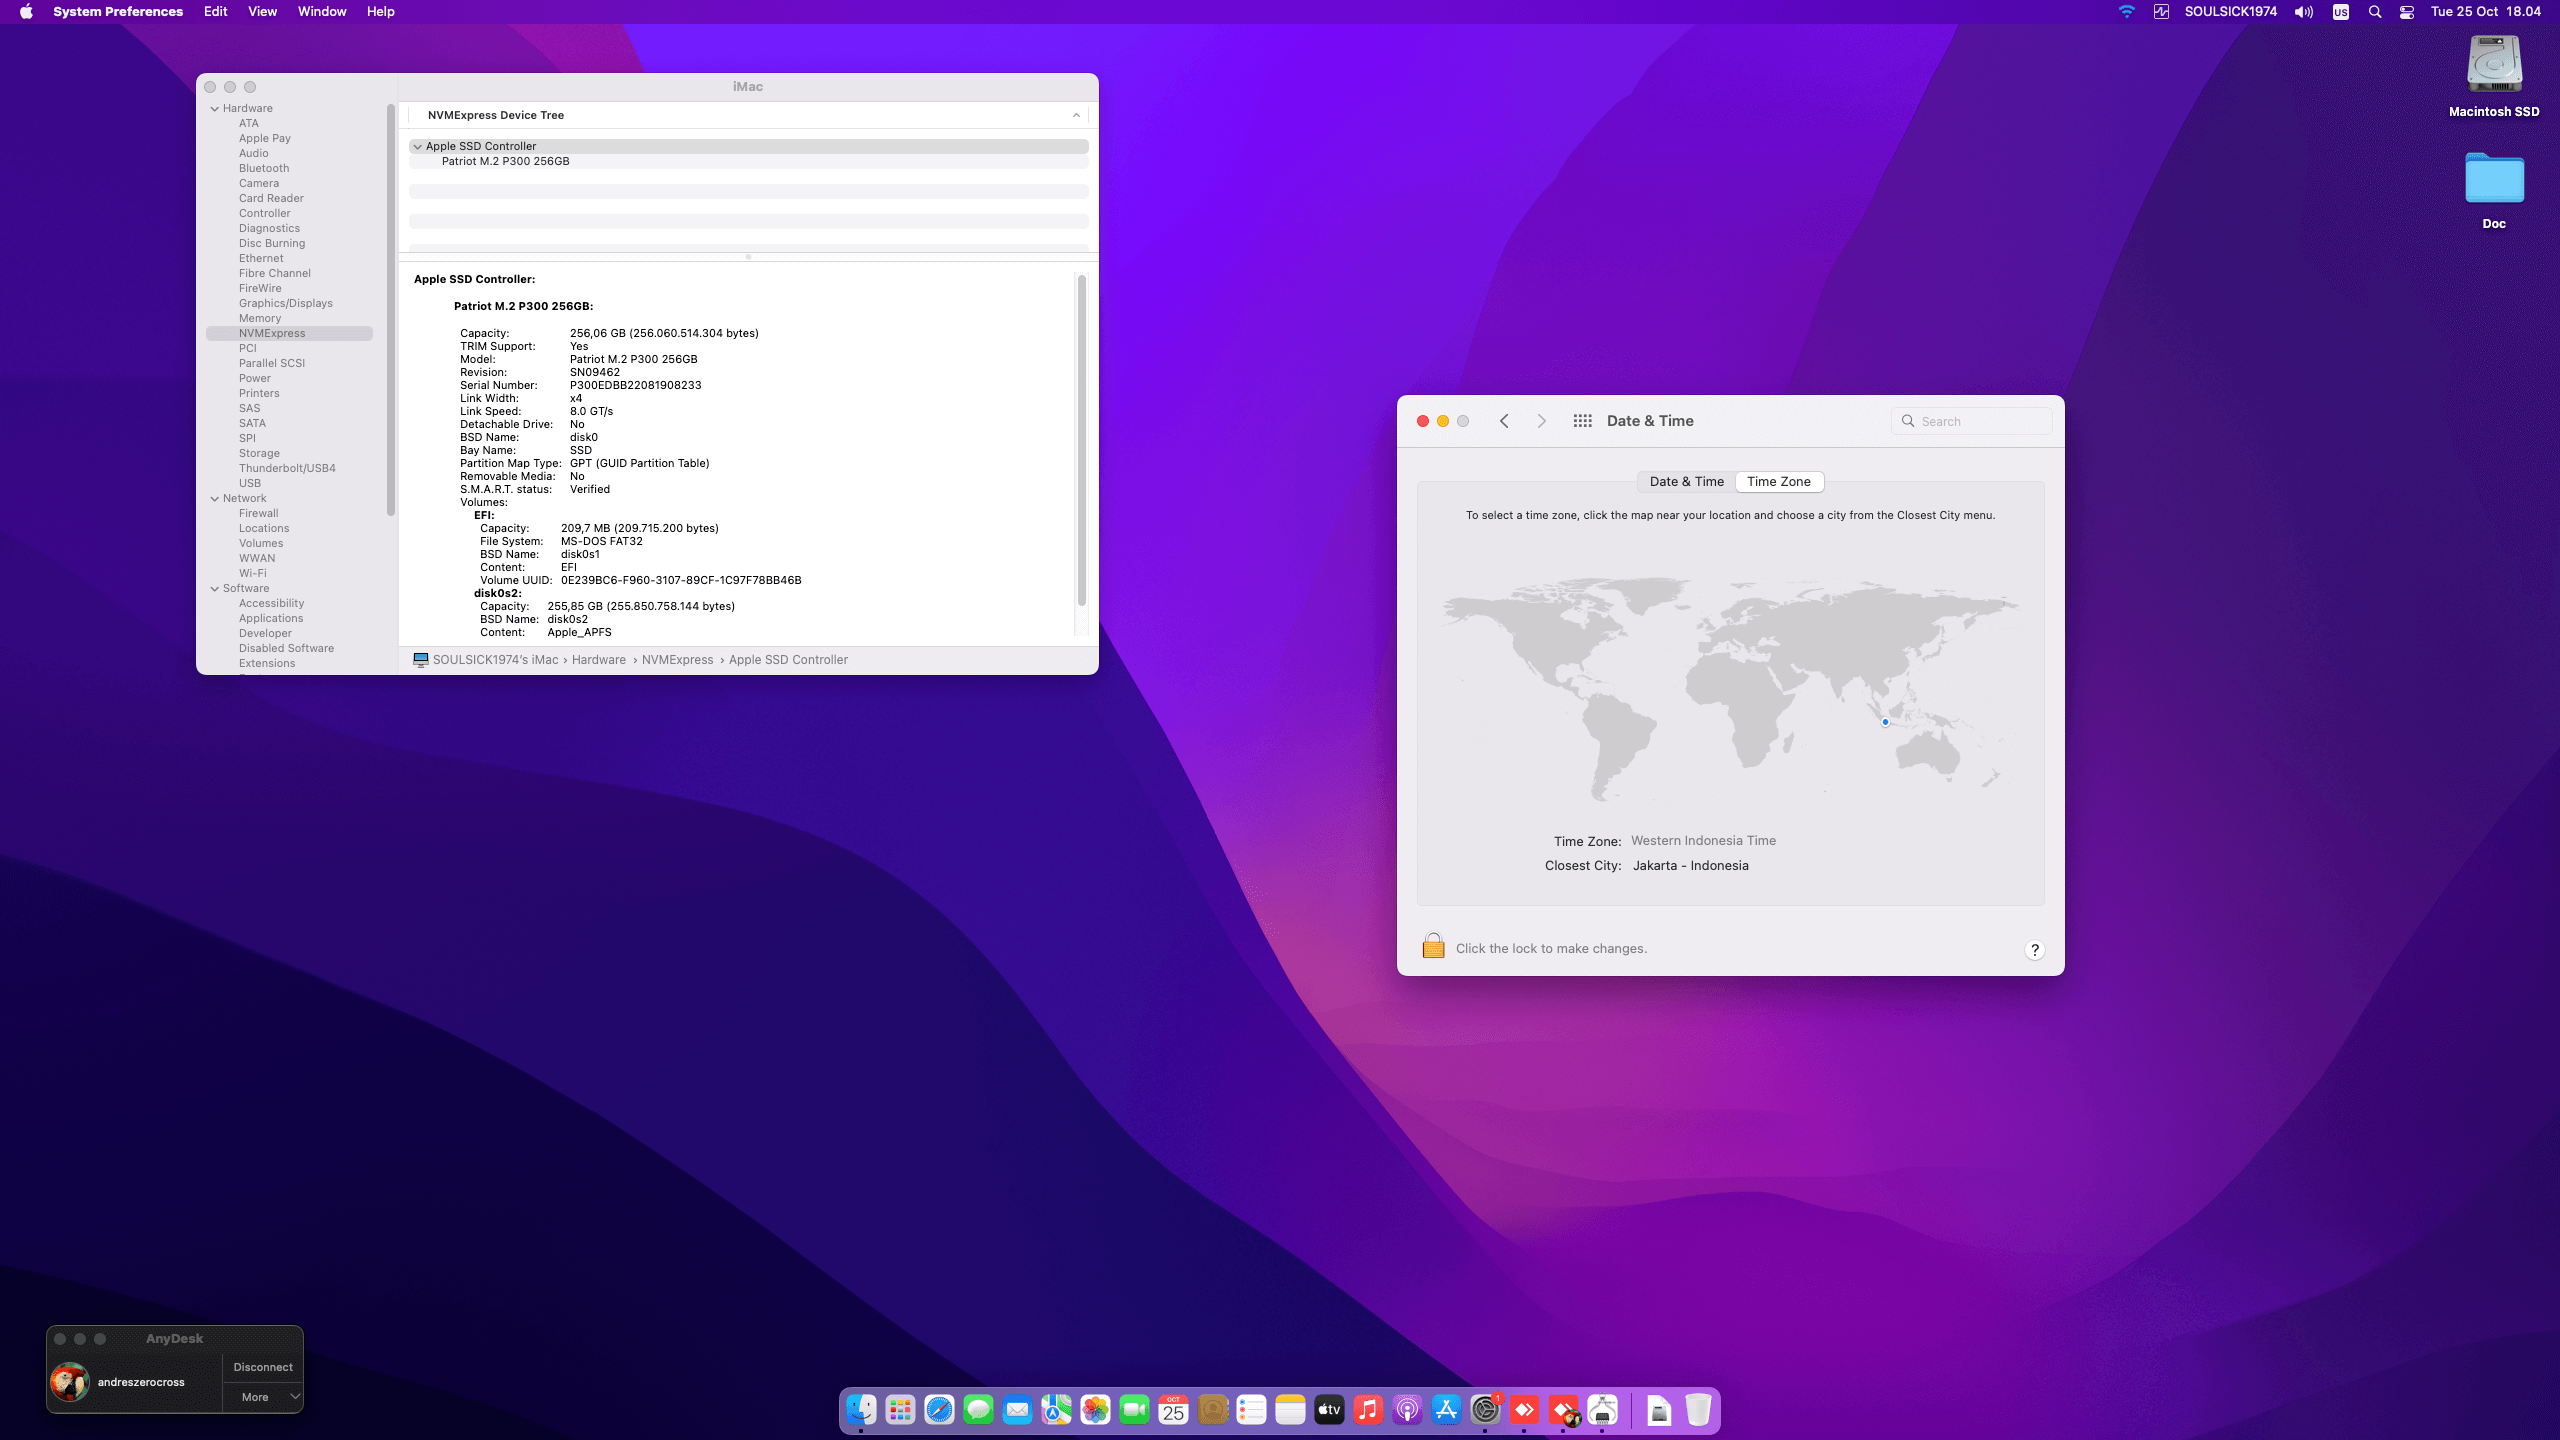Switch to the Date & Time tab
The width and height of the screenshot is (2560, 1440).
(x=1686, y=481)
